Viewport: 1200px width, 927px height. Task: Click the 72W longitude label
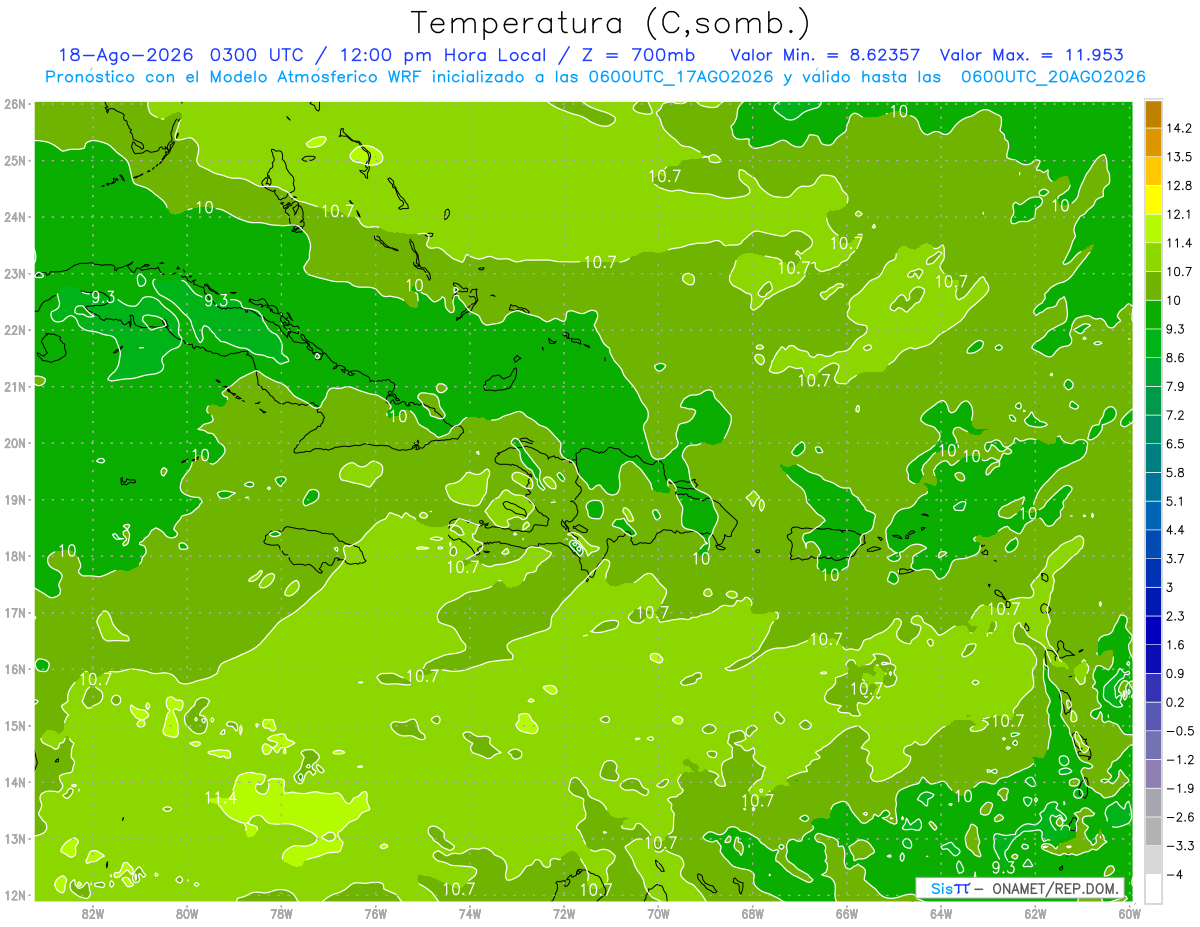point(564,913)
